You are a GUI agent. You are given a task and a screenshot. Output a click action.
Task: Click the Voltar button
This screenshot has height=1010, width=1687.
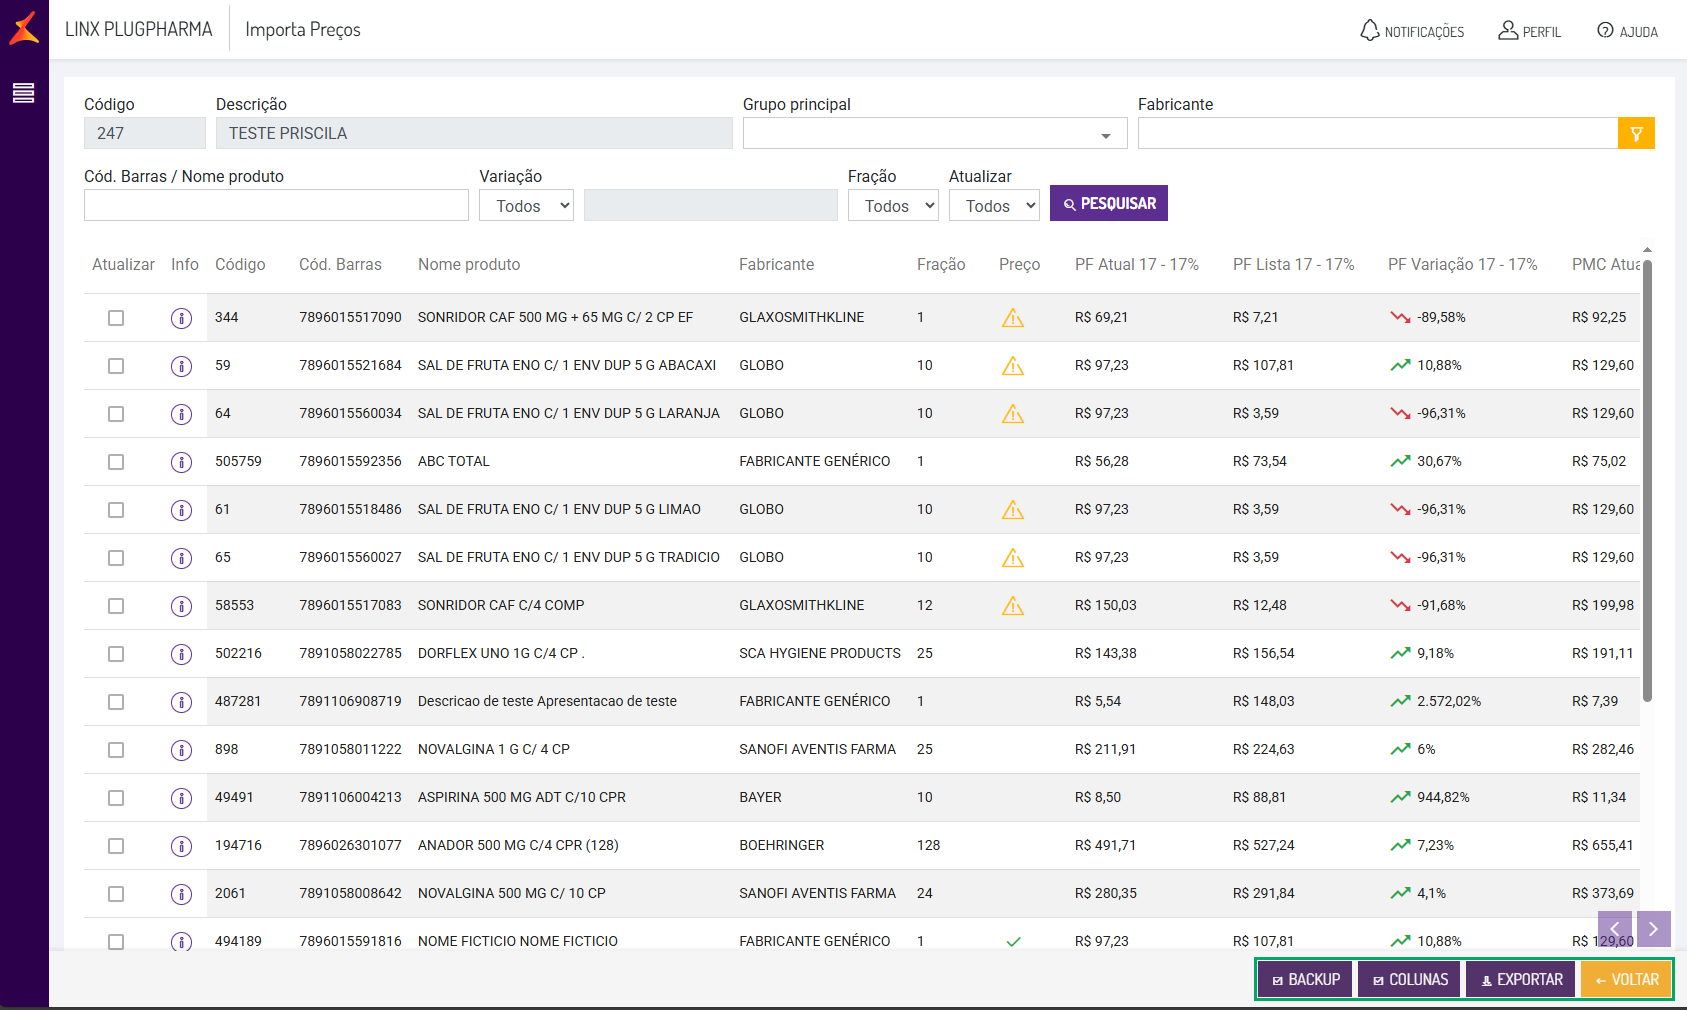tap(1627, 979)
